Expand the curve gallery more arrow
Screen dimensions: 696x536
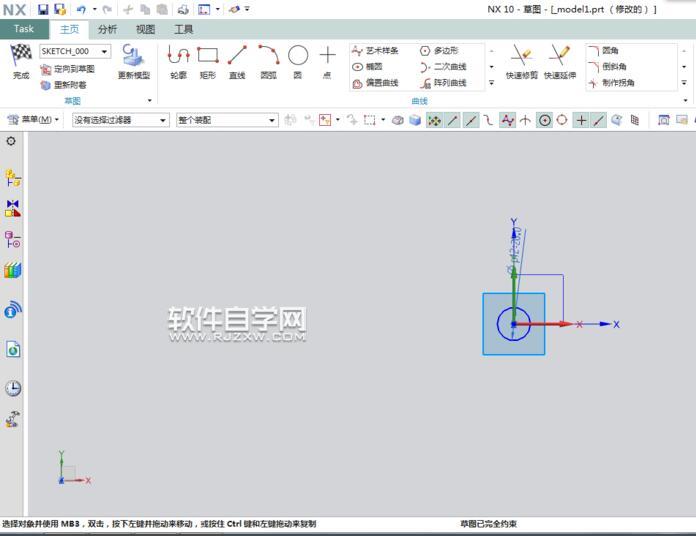(492, 83)
